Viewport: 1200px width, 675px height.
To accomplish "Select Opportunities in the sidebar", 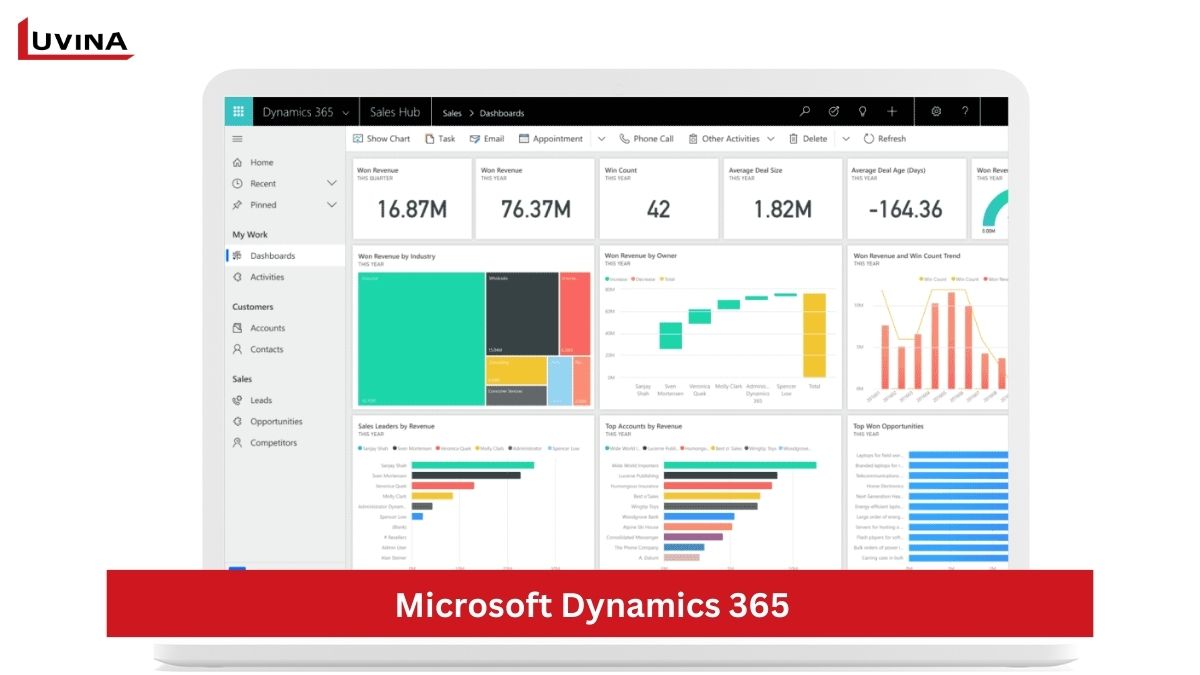I will pos(276,422).
